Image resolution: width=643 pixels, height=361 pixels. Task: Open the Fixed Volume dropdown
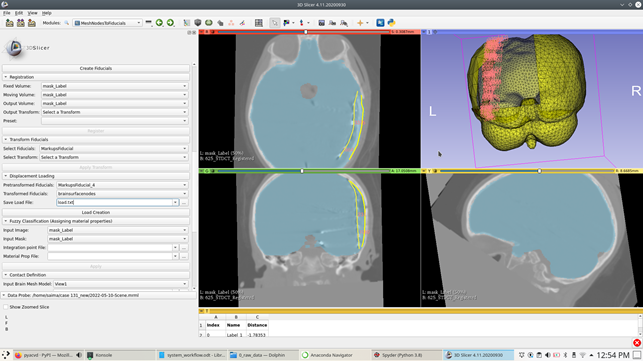[x=114, y=86]
